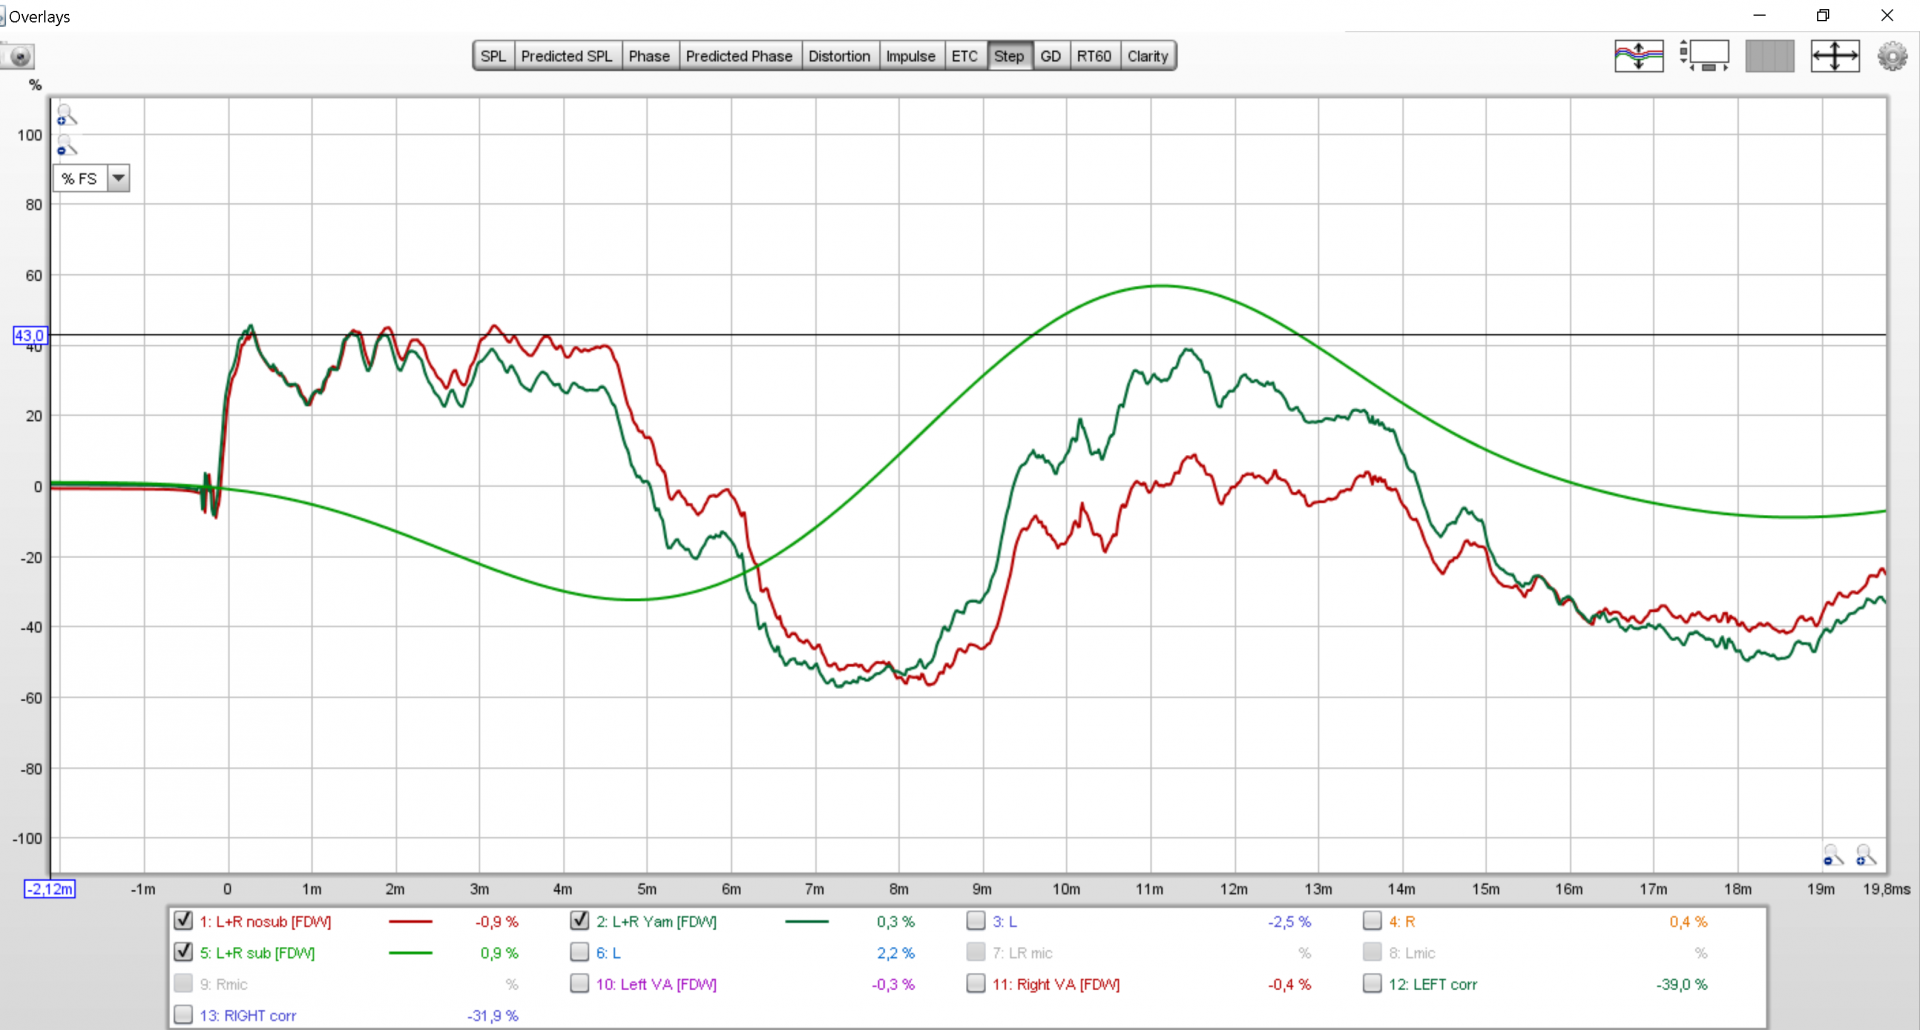This screenshot has height=1030, width=1920.
Task: Uncheck the 1: L+R nosub [FDW] trace
Action: [x=183, y=921]
